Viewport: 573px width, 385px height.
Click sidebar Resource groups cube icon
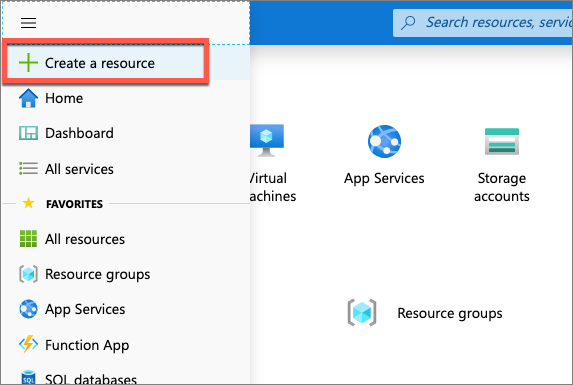point(28,274)
